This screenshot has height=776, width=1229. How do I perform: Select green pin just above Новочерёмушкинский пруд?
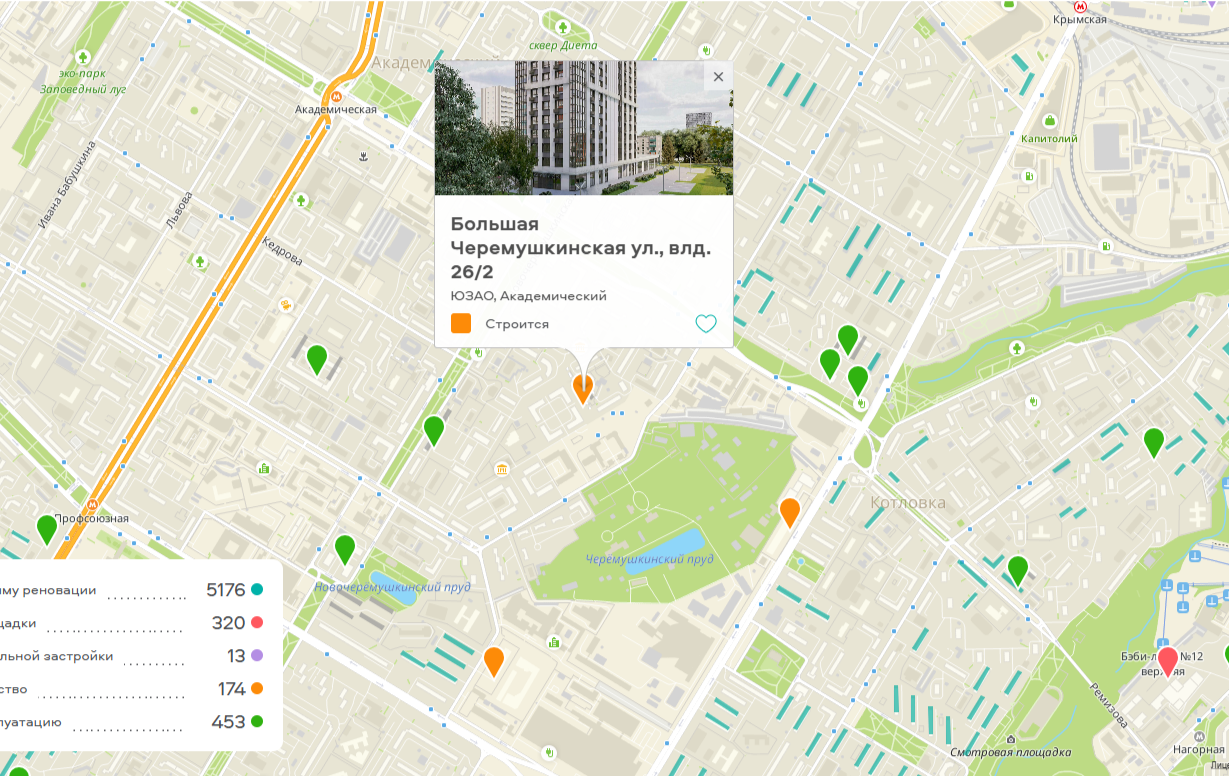(x=345, y=550)
